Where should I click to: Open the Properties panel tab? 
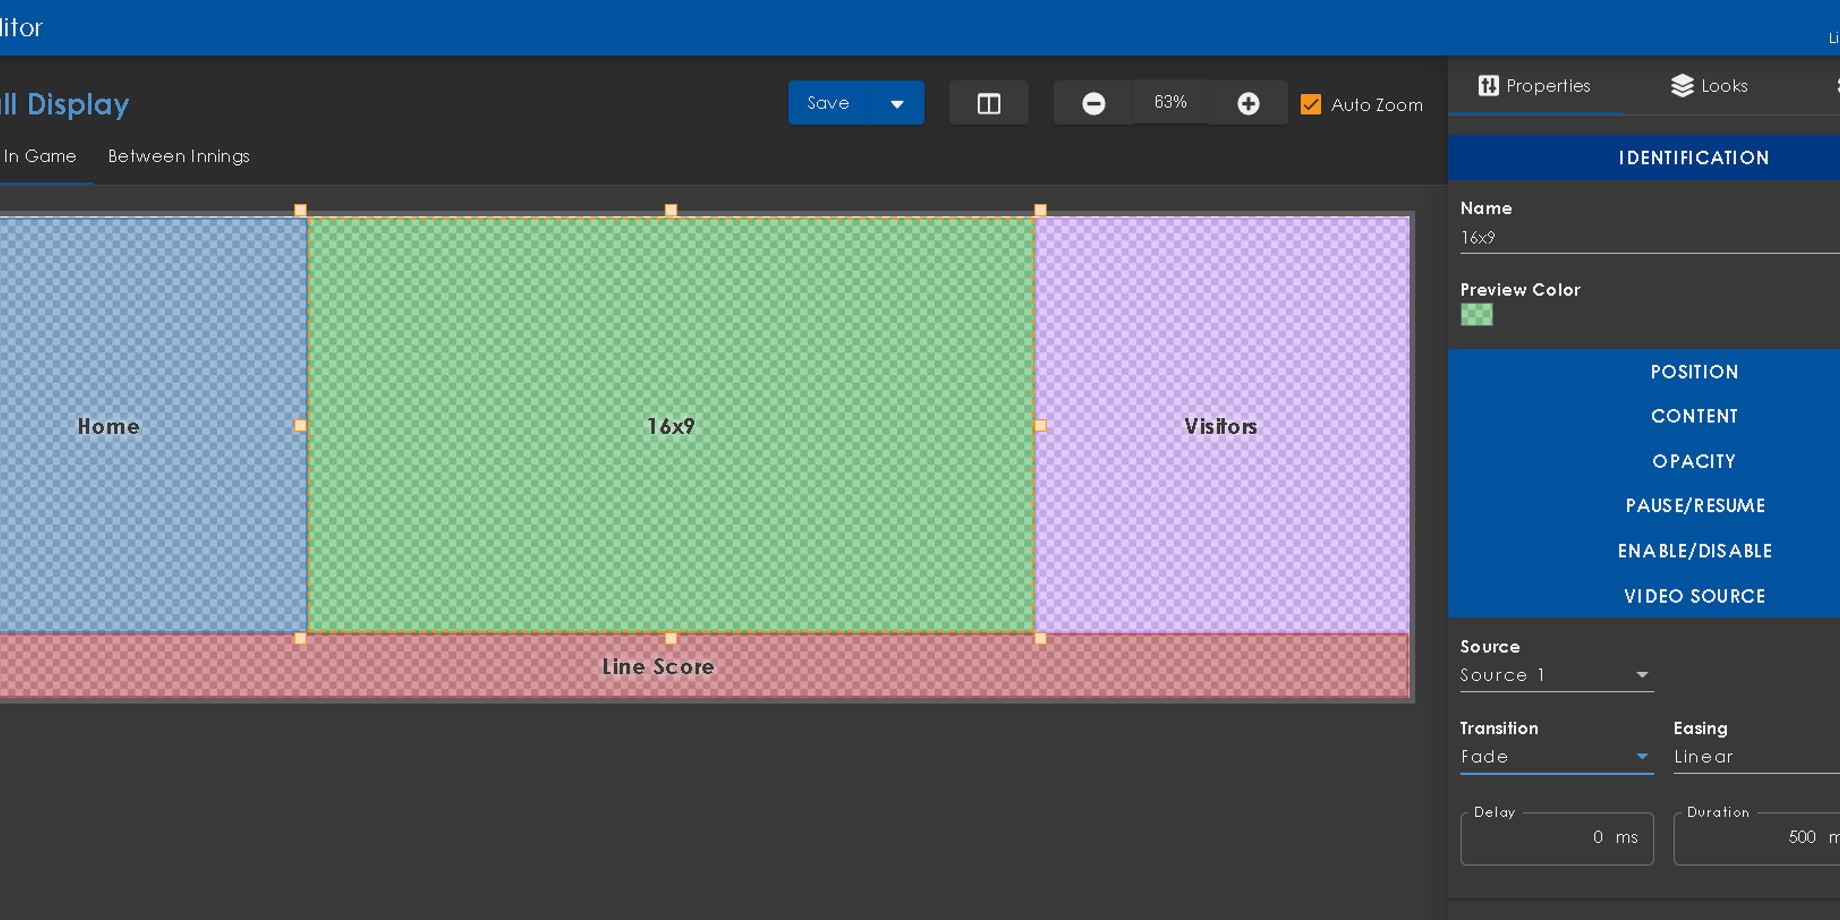pos(1534,86)
